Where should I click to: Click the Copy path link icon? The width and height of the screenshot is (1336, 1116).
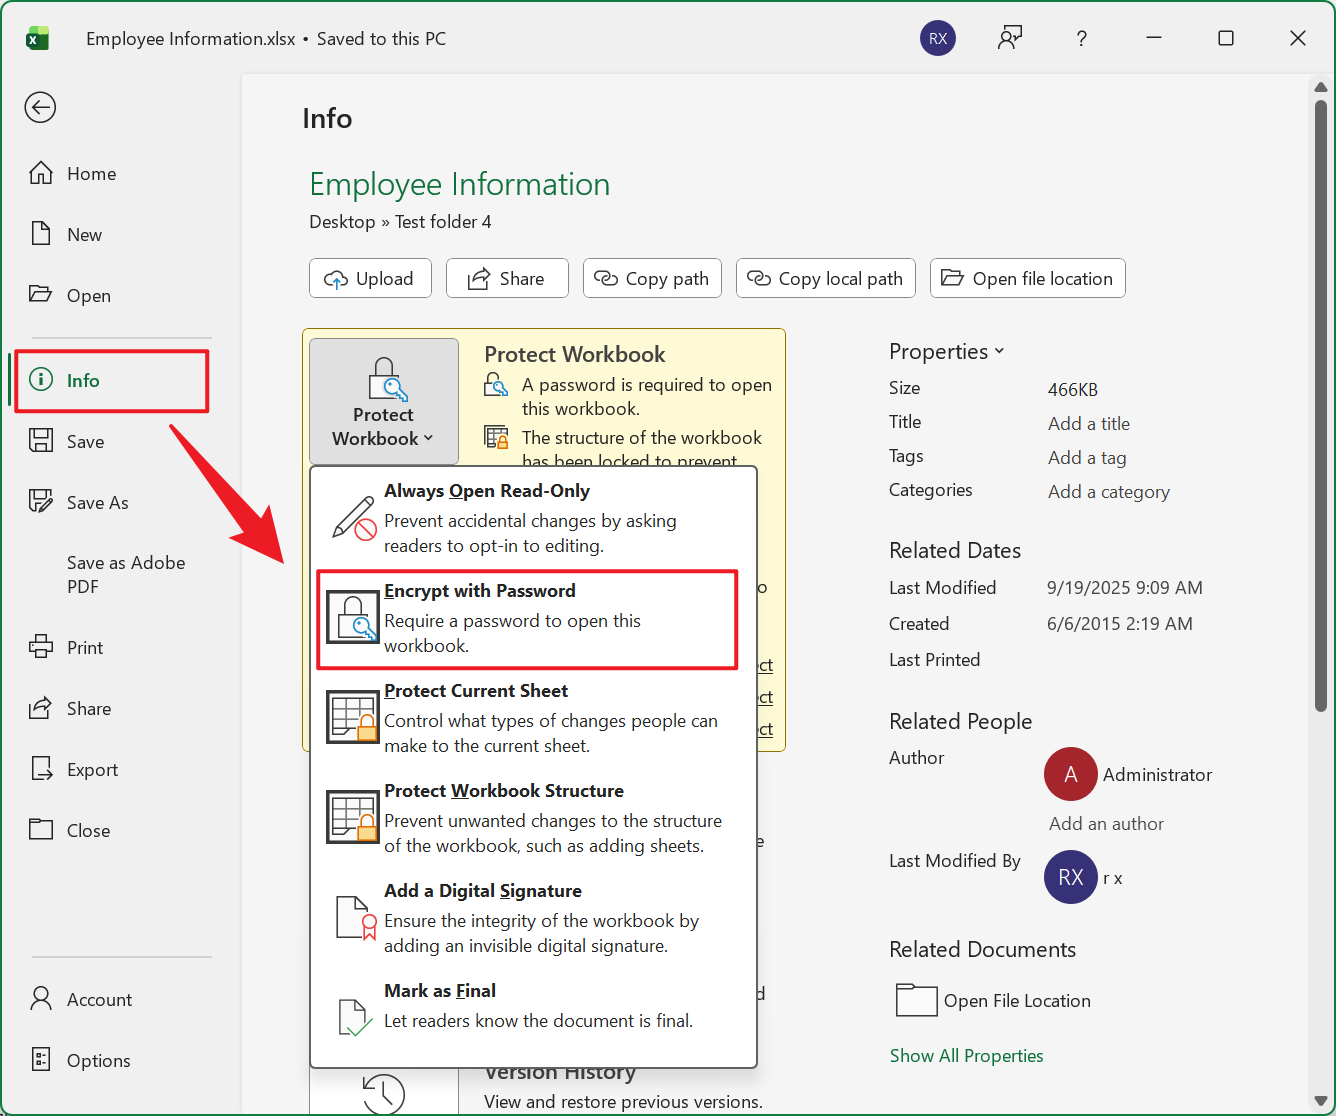(x=607, y=278)
